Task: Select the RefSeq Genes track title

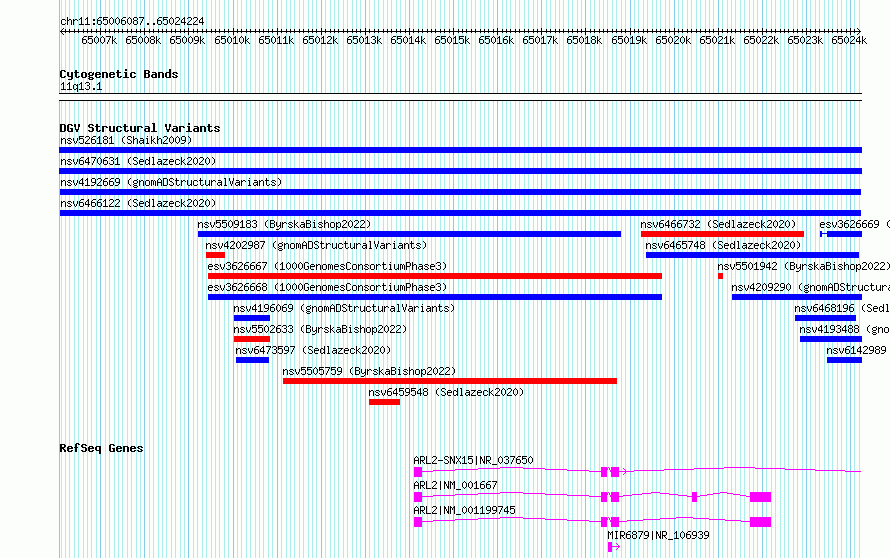Action: pyautogui.click(x=101, y=448)
